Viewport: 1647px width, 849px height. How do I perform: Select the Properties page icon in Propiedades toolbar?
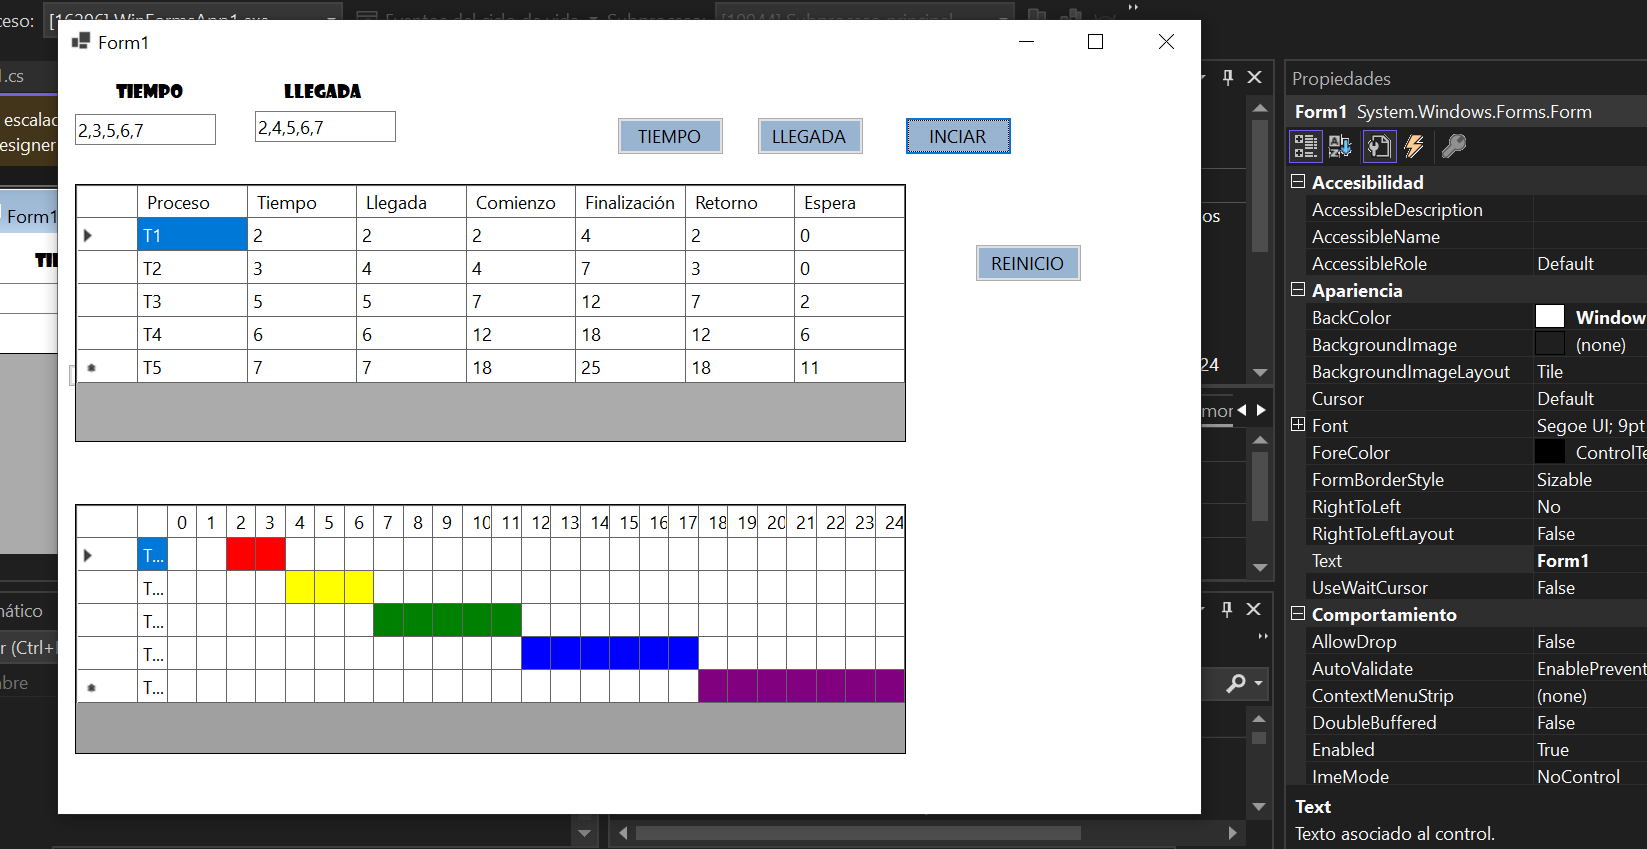1379,146
